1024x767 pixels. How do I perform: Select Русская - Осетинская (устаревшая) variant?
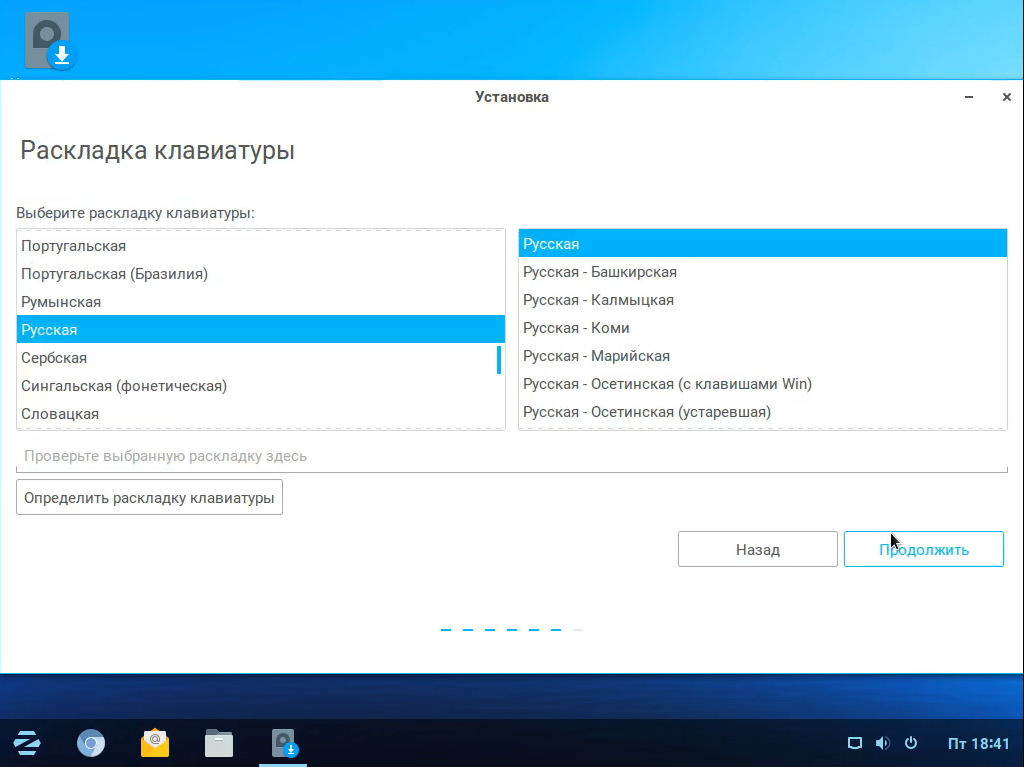[x=647, y=412]
